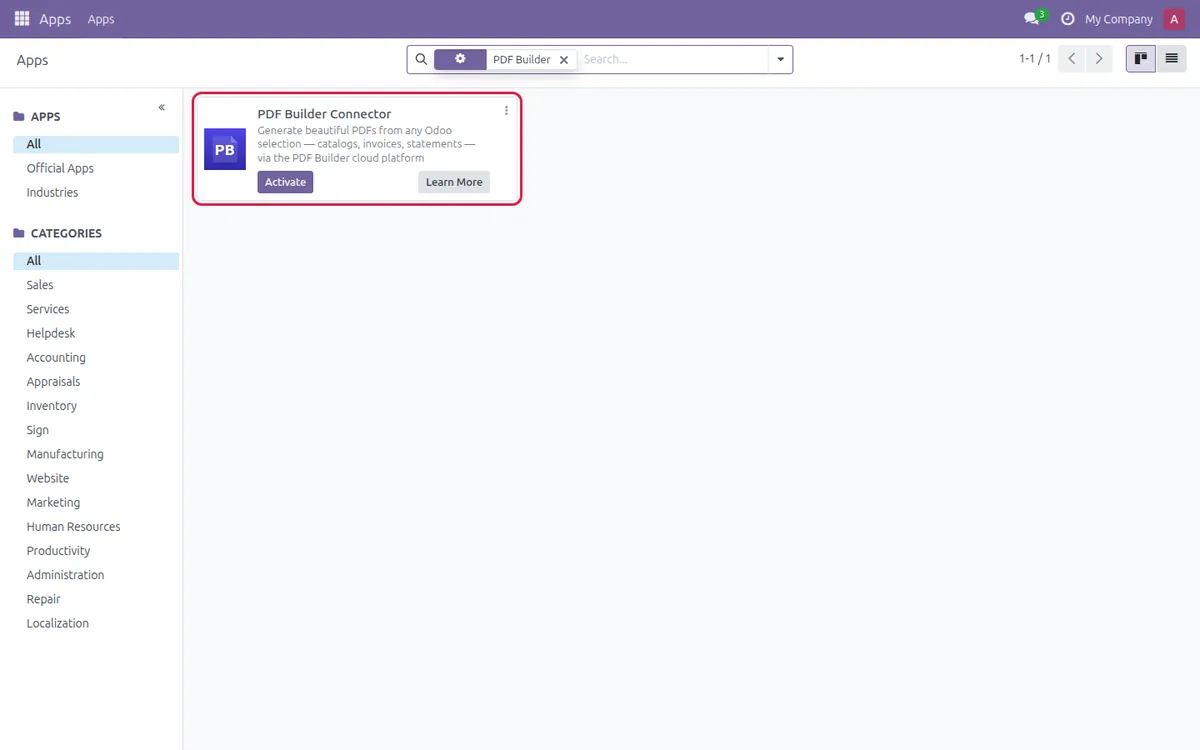This screenshot has width=1200, height=750.
Task: Collapse the left filter sidebar
Action: (162, 107)
